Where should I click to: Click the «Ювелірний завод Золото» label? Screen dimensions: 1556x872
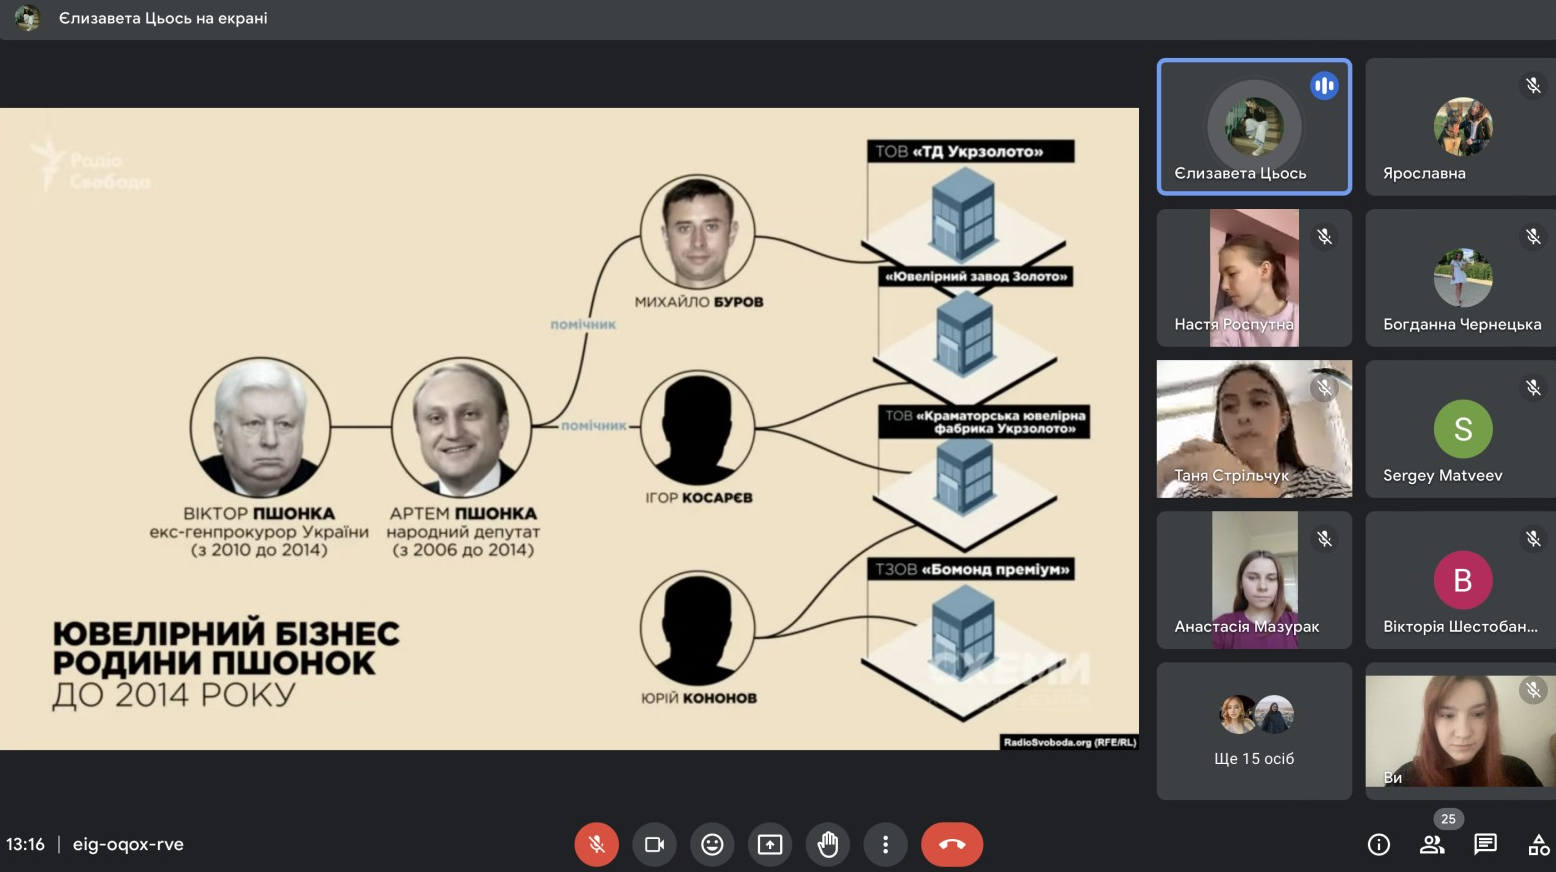coord(975,276)
